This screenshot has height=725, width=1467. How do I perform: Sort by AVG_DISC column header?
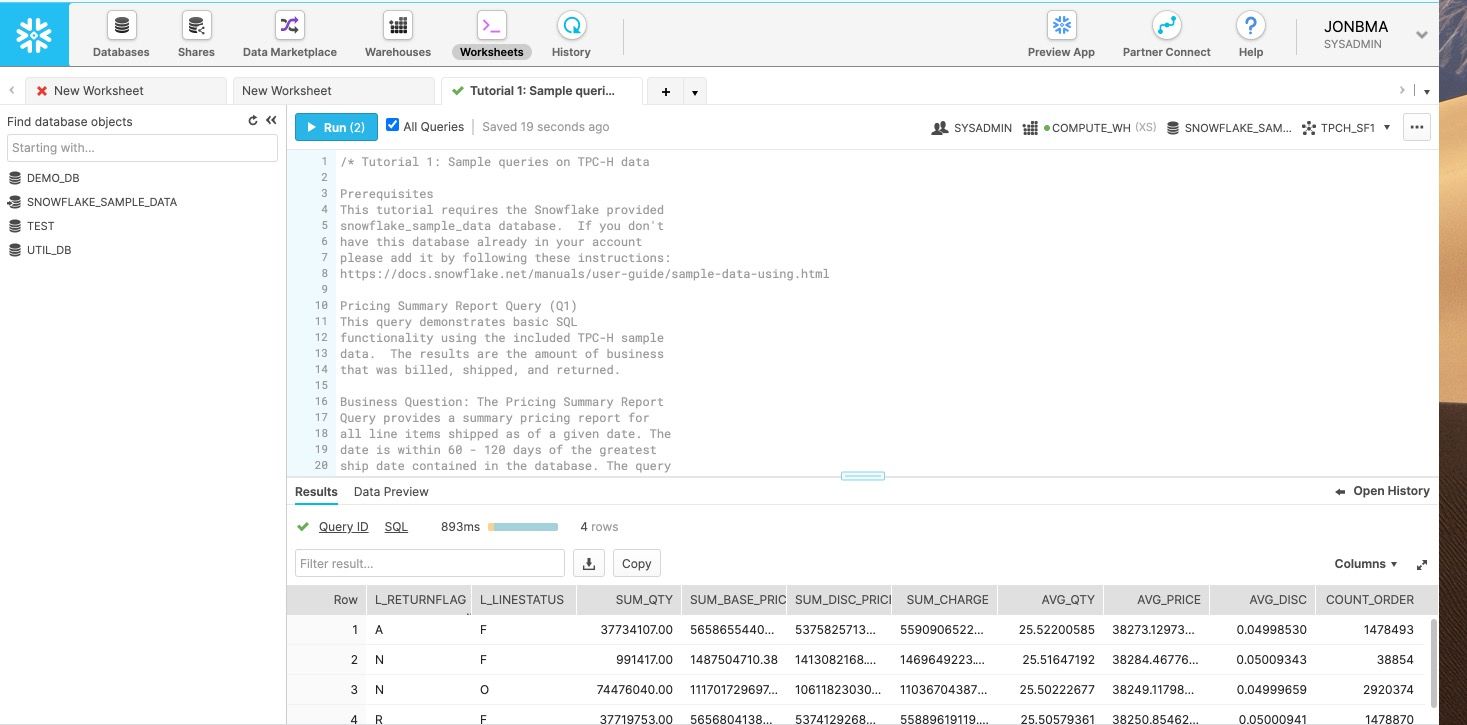coord(1261,600)
